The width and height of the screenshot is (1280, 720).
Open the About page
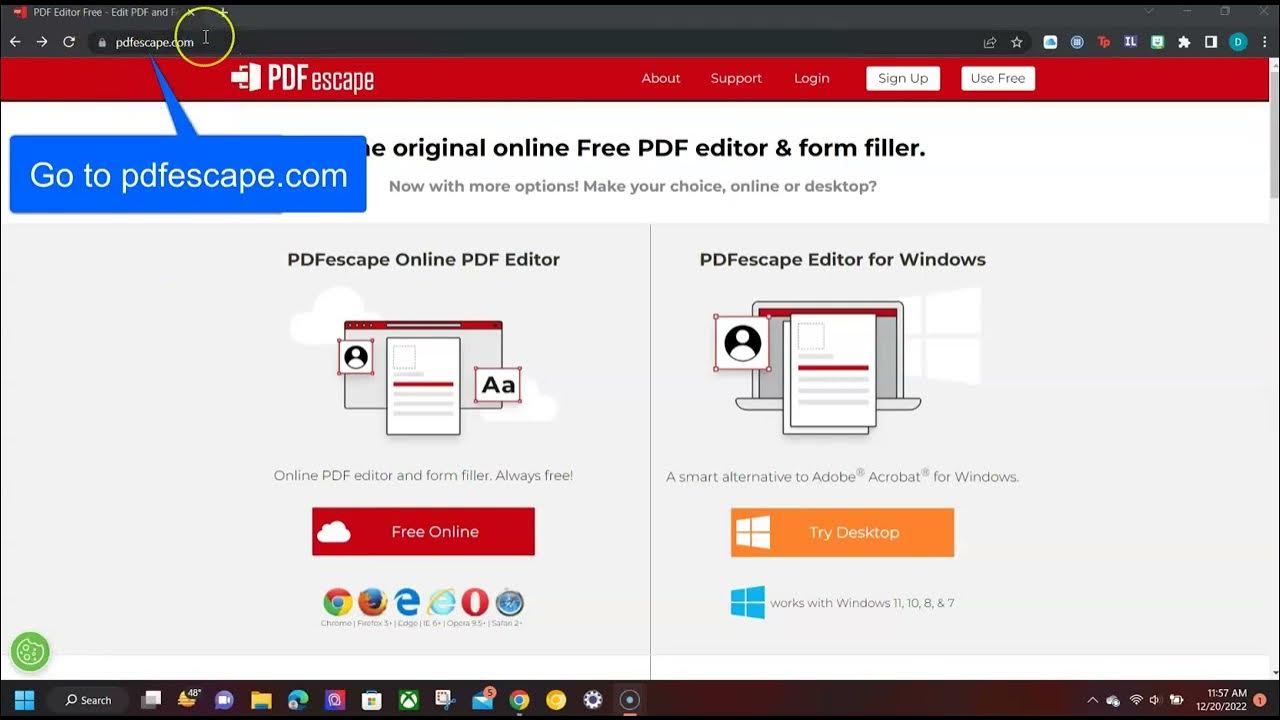click(x=661, y=78)
